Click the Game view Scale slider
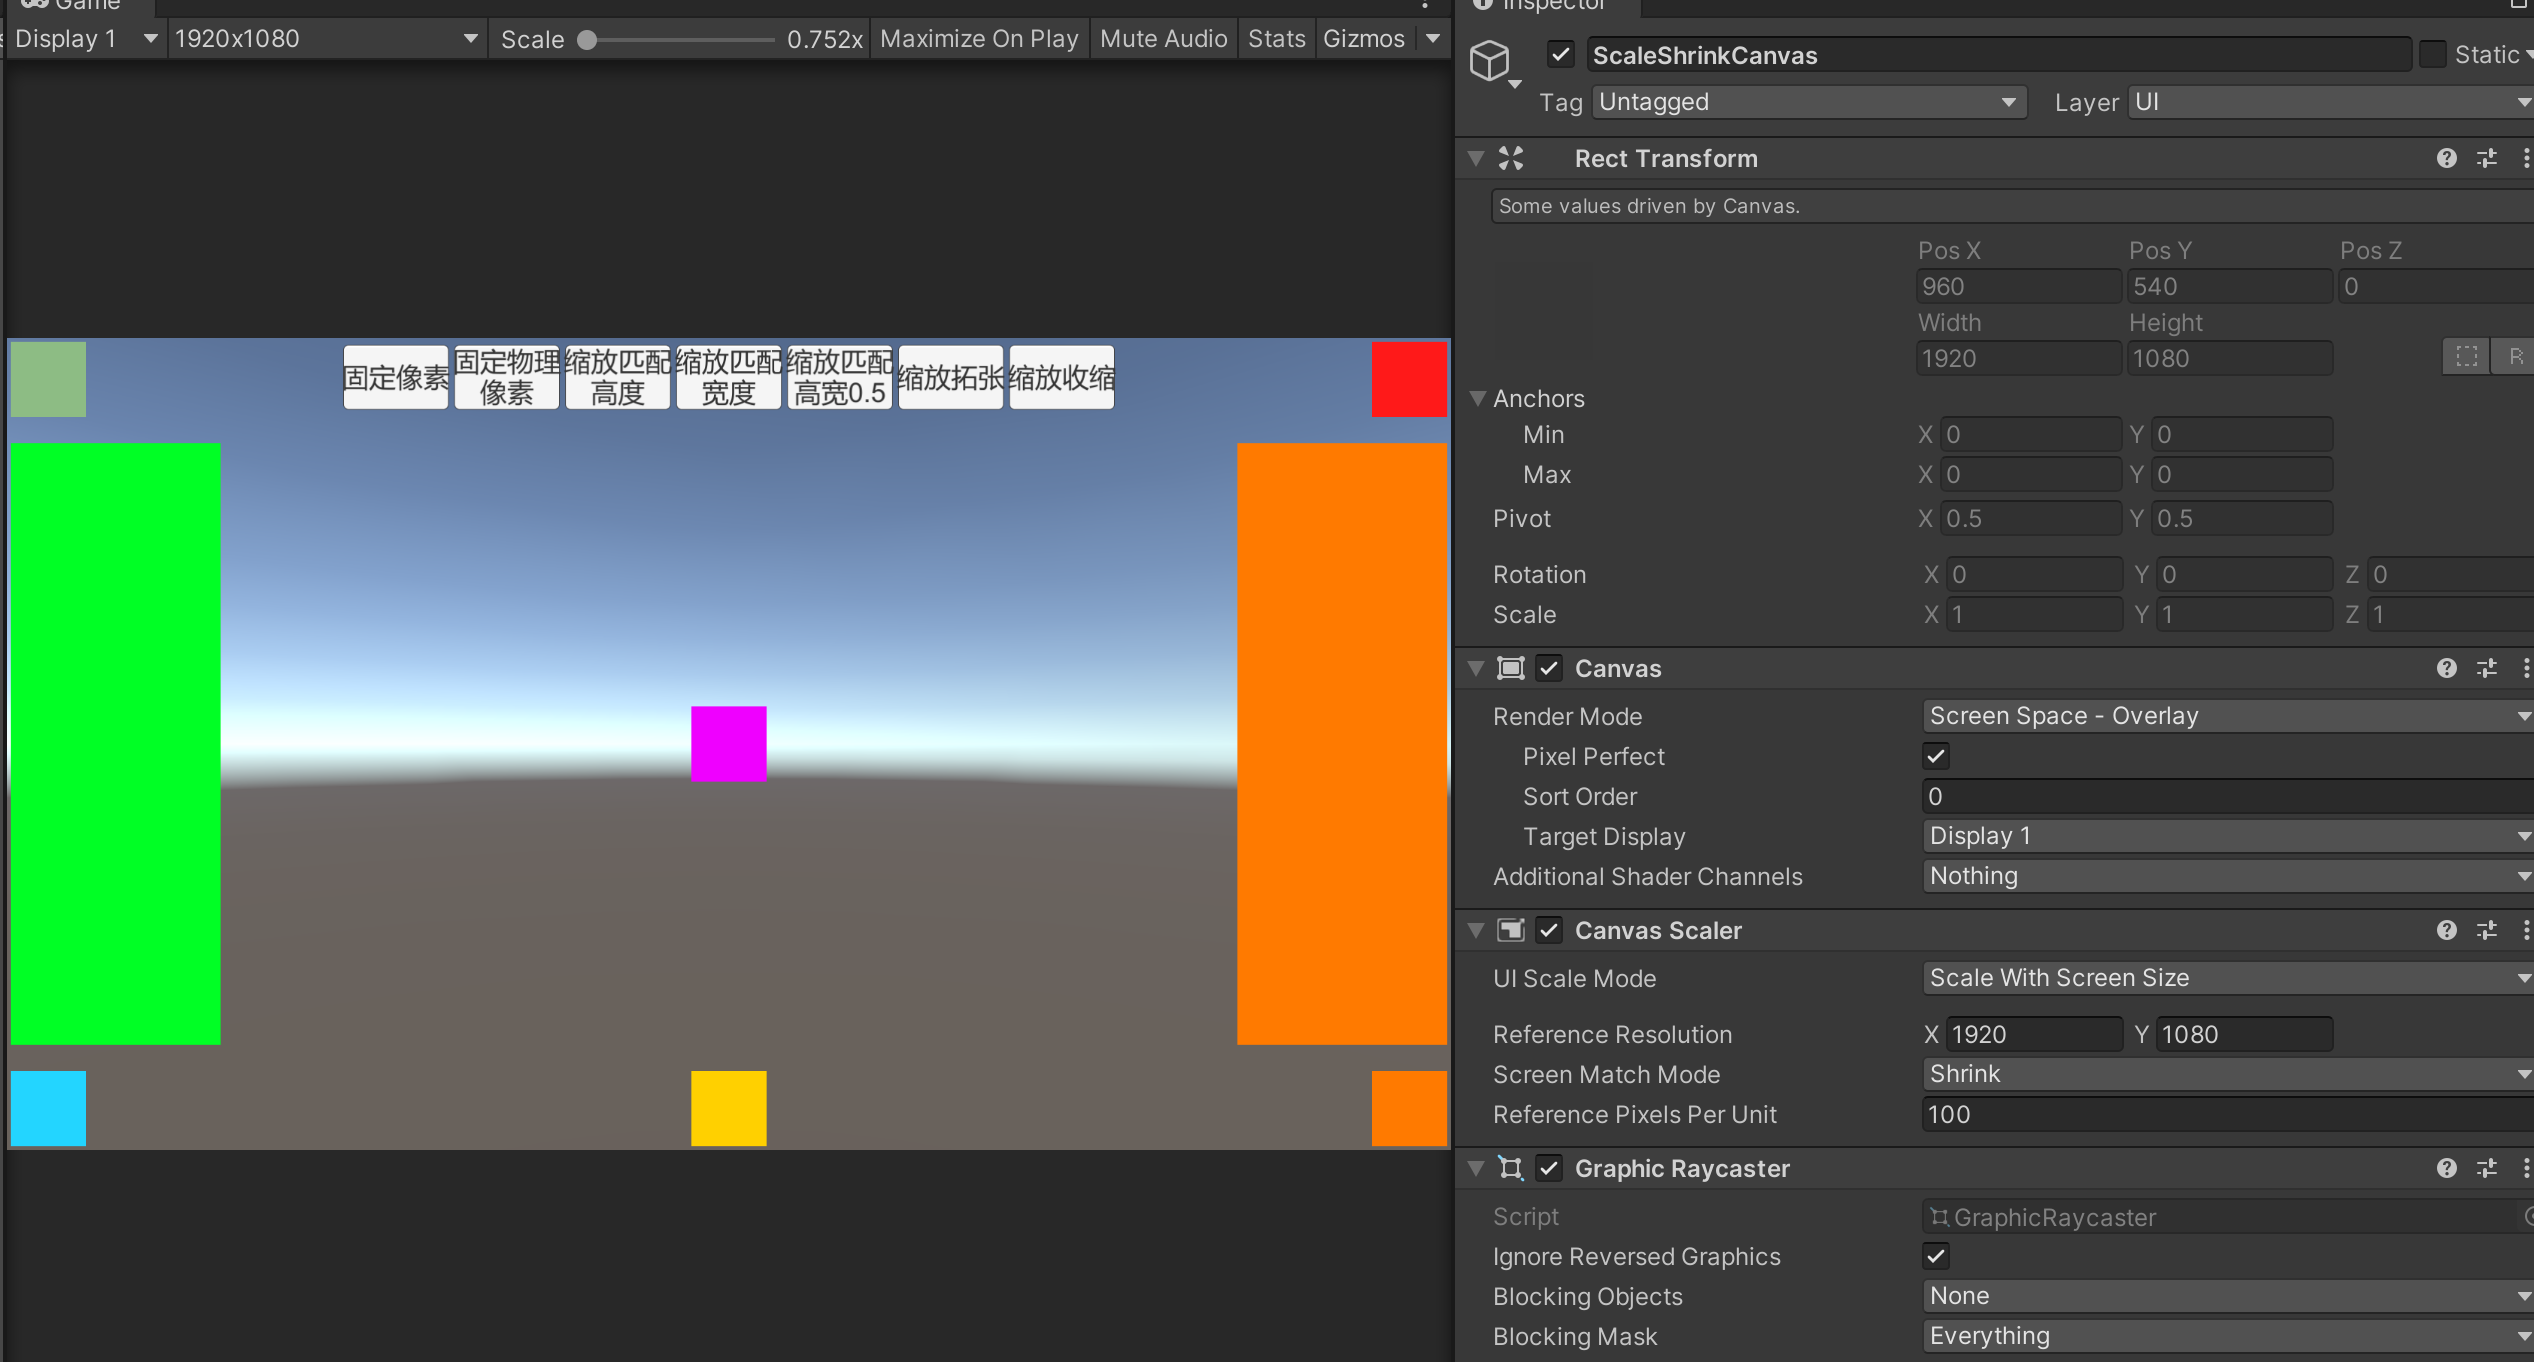 tap(680, 40)
